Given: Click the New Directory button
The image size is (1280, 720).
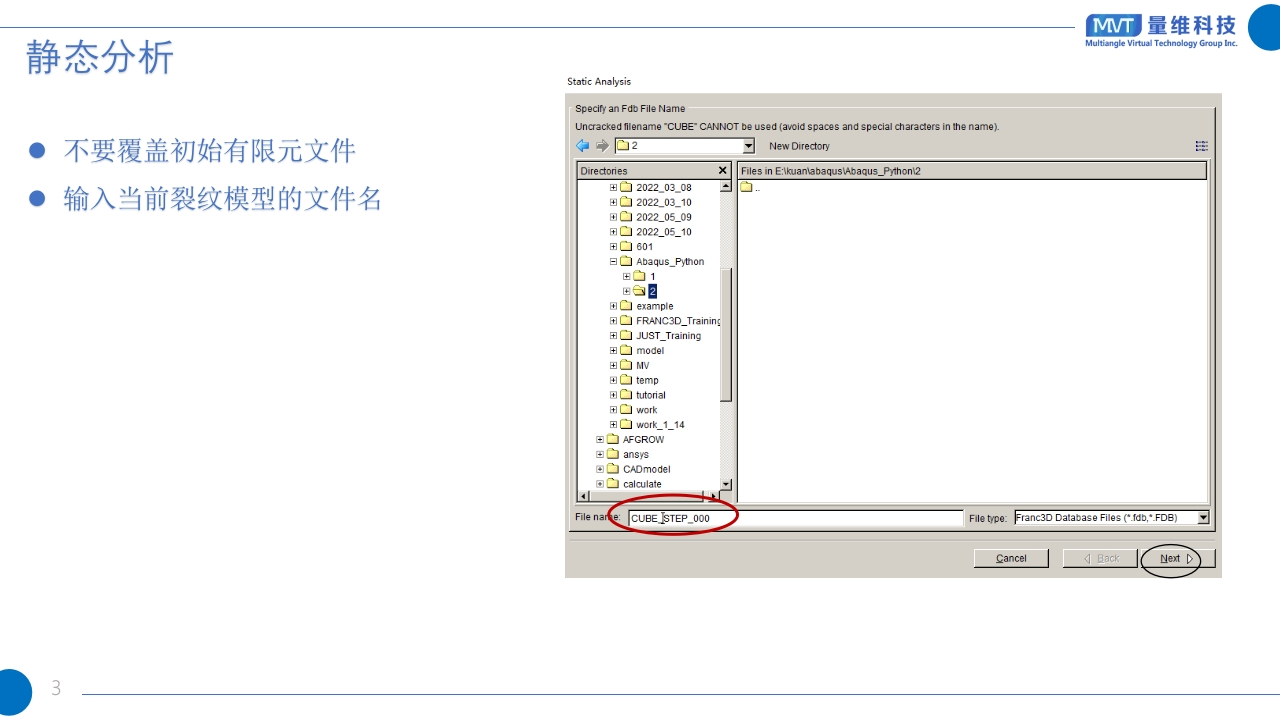Looking at the screenshot, I should (799, 146).
